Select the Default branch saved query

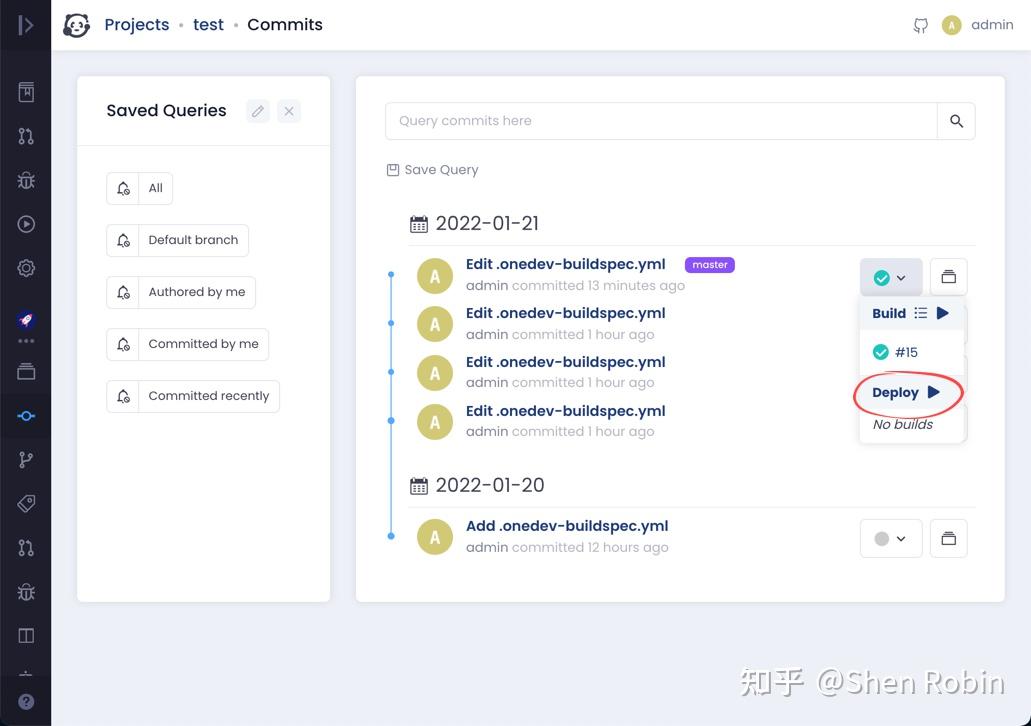(x=193, y=240)
